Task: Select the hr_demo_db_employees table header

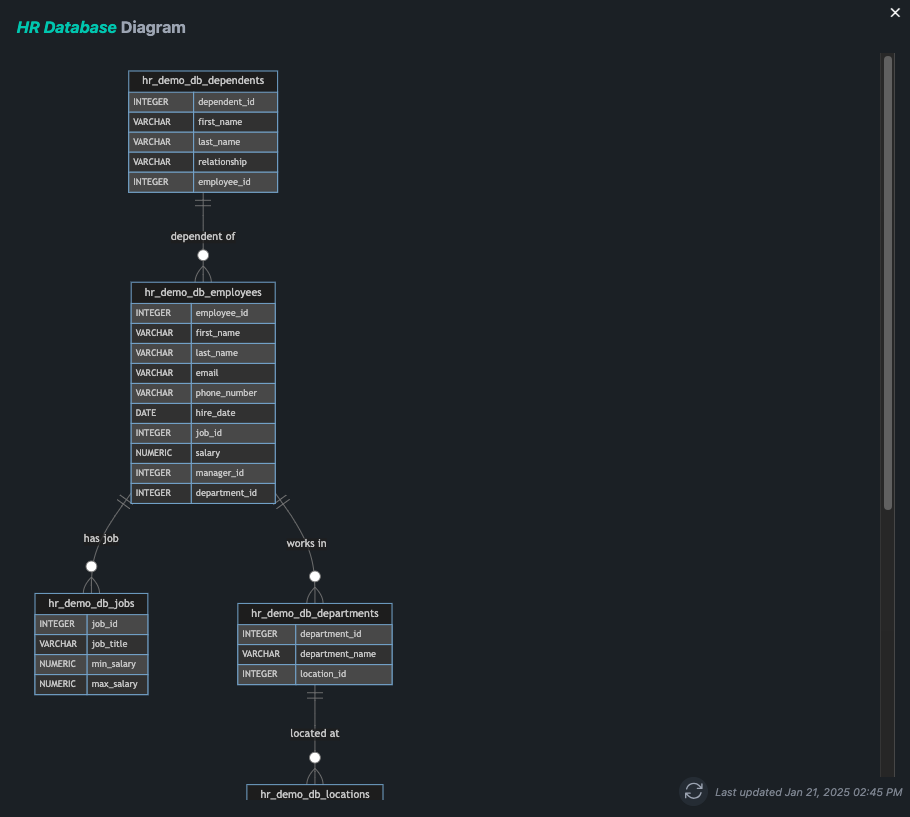Action: [203, 292]
